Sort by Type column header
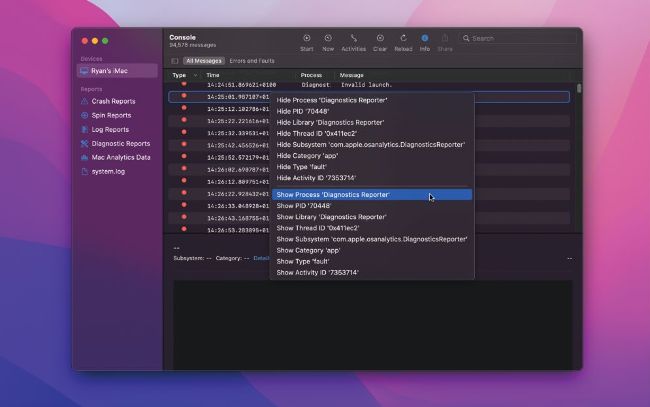This screenshot has width=650, height=407. point(179,75)
